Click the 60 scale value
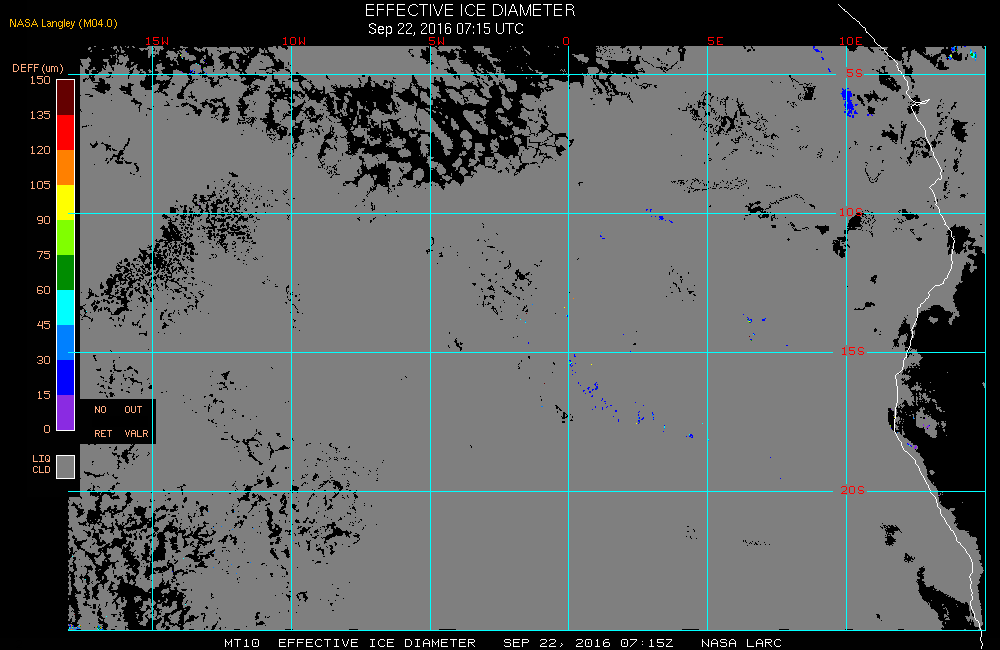This screenshot has height=650, width=1000. (x=43, y=290)
